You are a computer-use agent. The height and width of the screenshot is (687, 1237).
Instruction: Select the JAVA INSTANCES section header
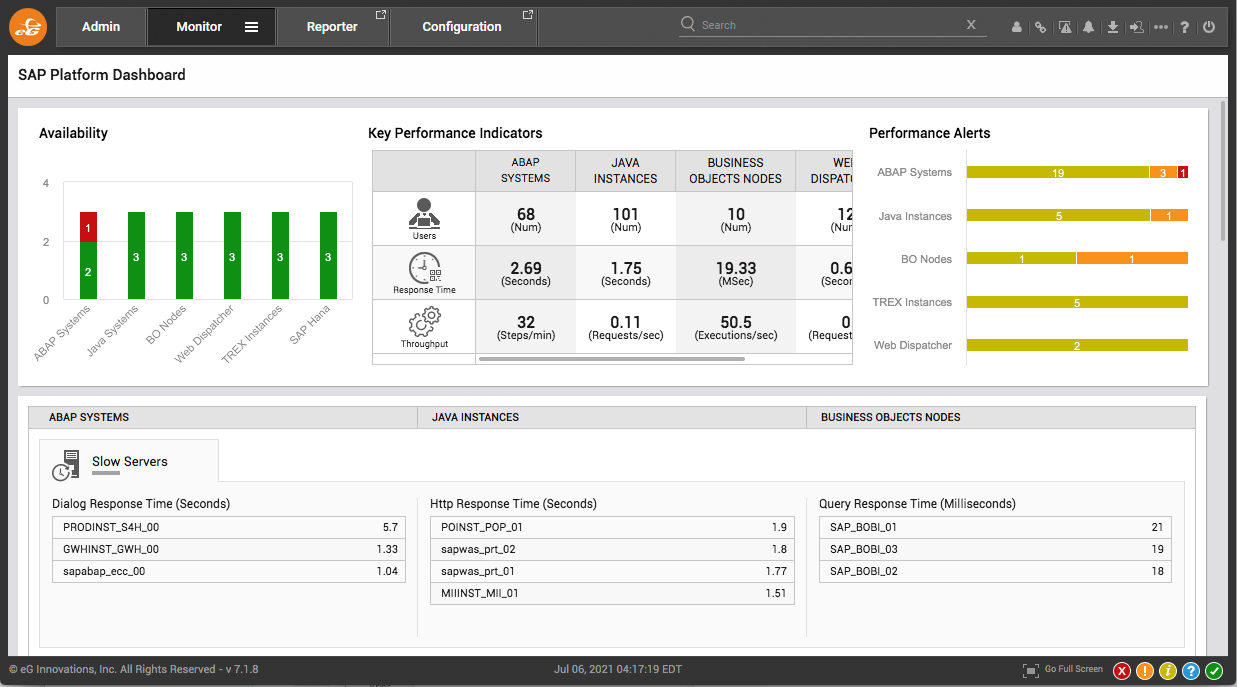(x=612, y=417)
